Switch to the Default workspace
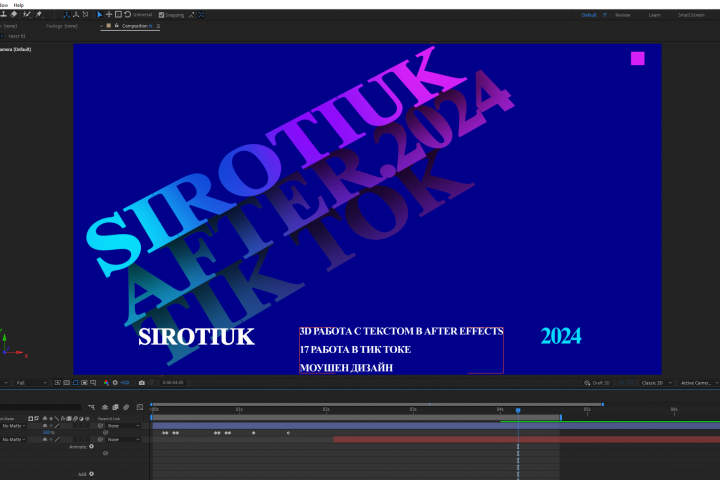Image resolution: width=720 pixels, height=480 pixels. pyautogui.click(x=589, y=15)
